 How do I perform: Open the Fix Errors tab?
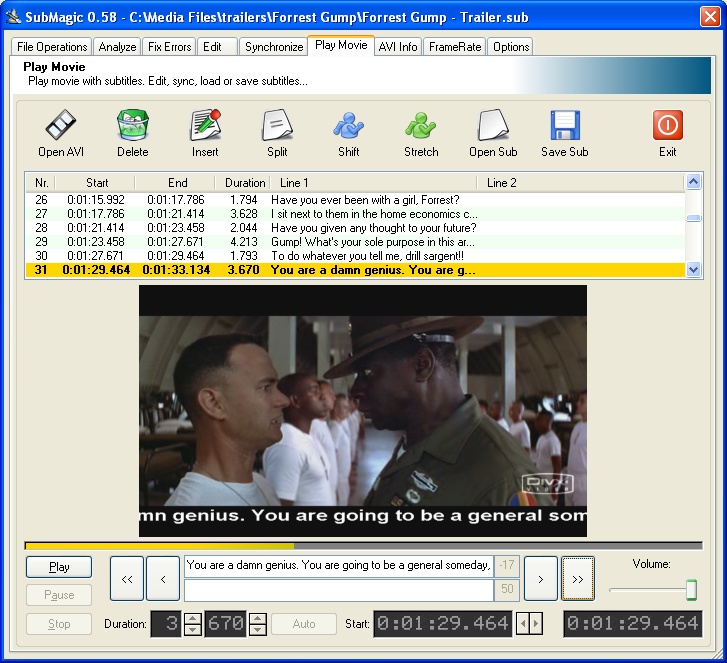pyautogui.click(x=169, y=47)
